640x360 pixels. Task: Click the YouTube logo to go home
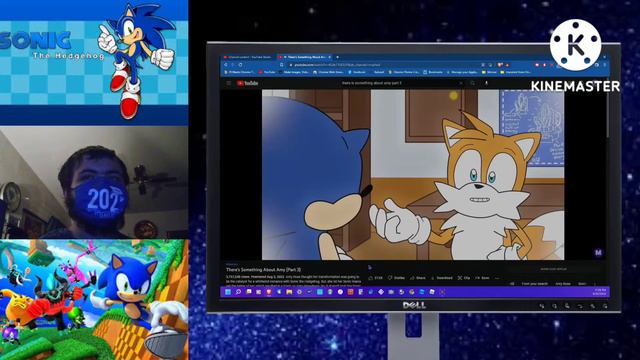point(247,83)
